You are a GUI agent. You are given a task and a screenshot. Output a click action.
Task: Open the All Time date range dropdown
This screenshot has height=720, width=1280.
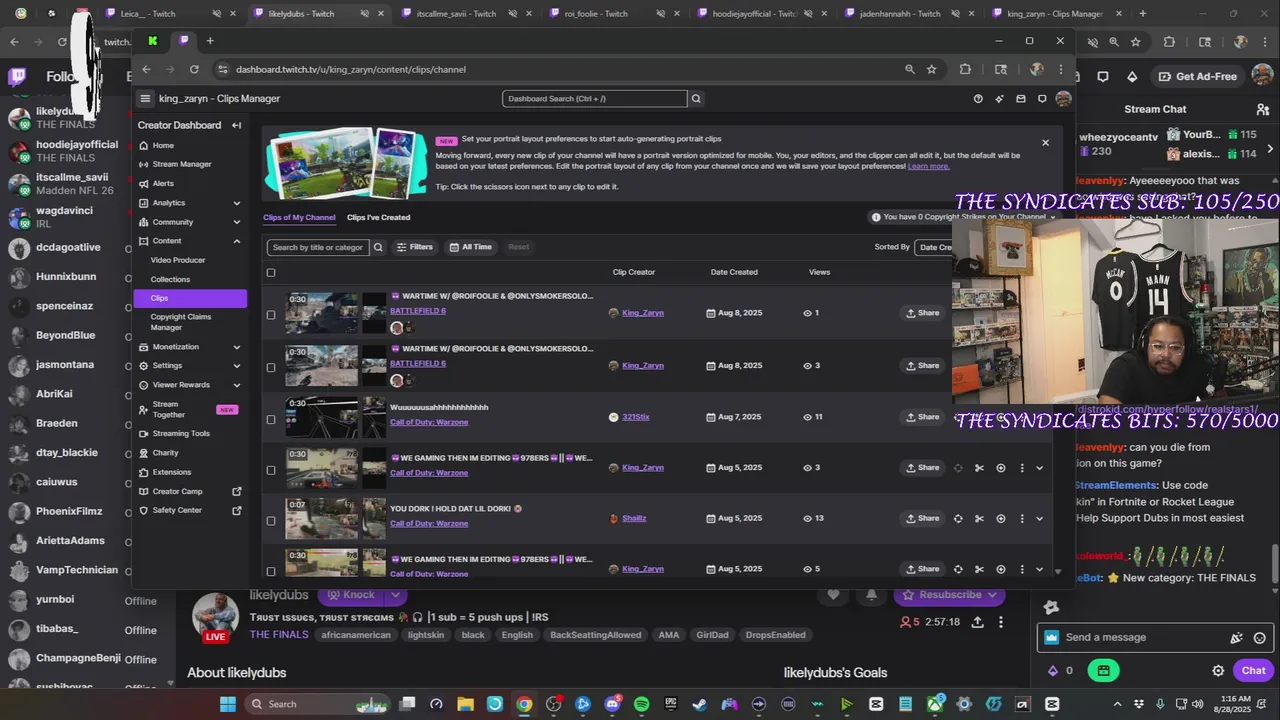470,247
